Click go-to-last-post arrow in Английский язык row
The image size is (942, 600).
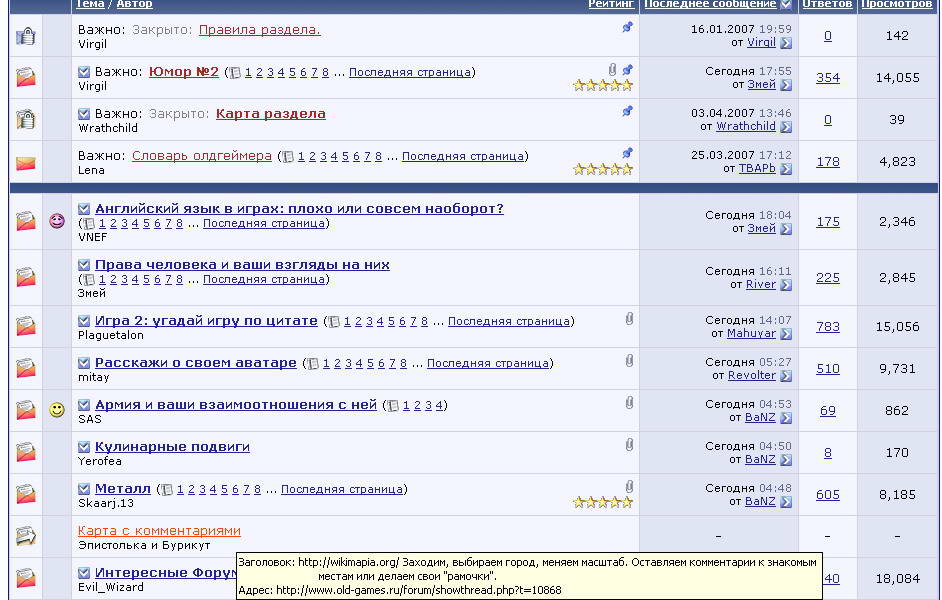(x=786, y=229)
